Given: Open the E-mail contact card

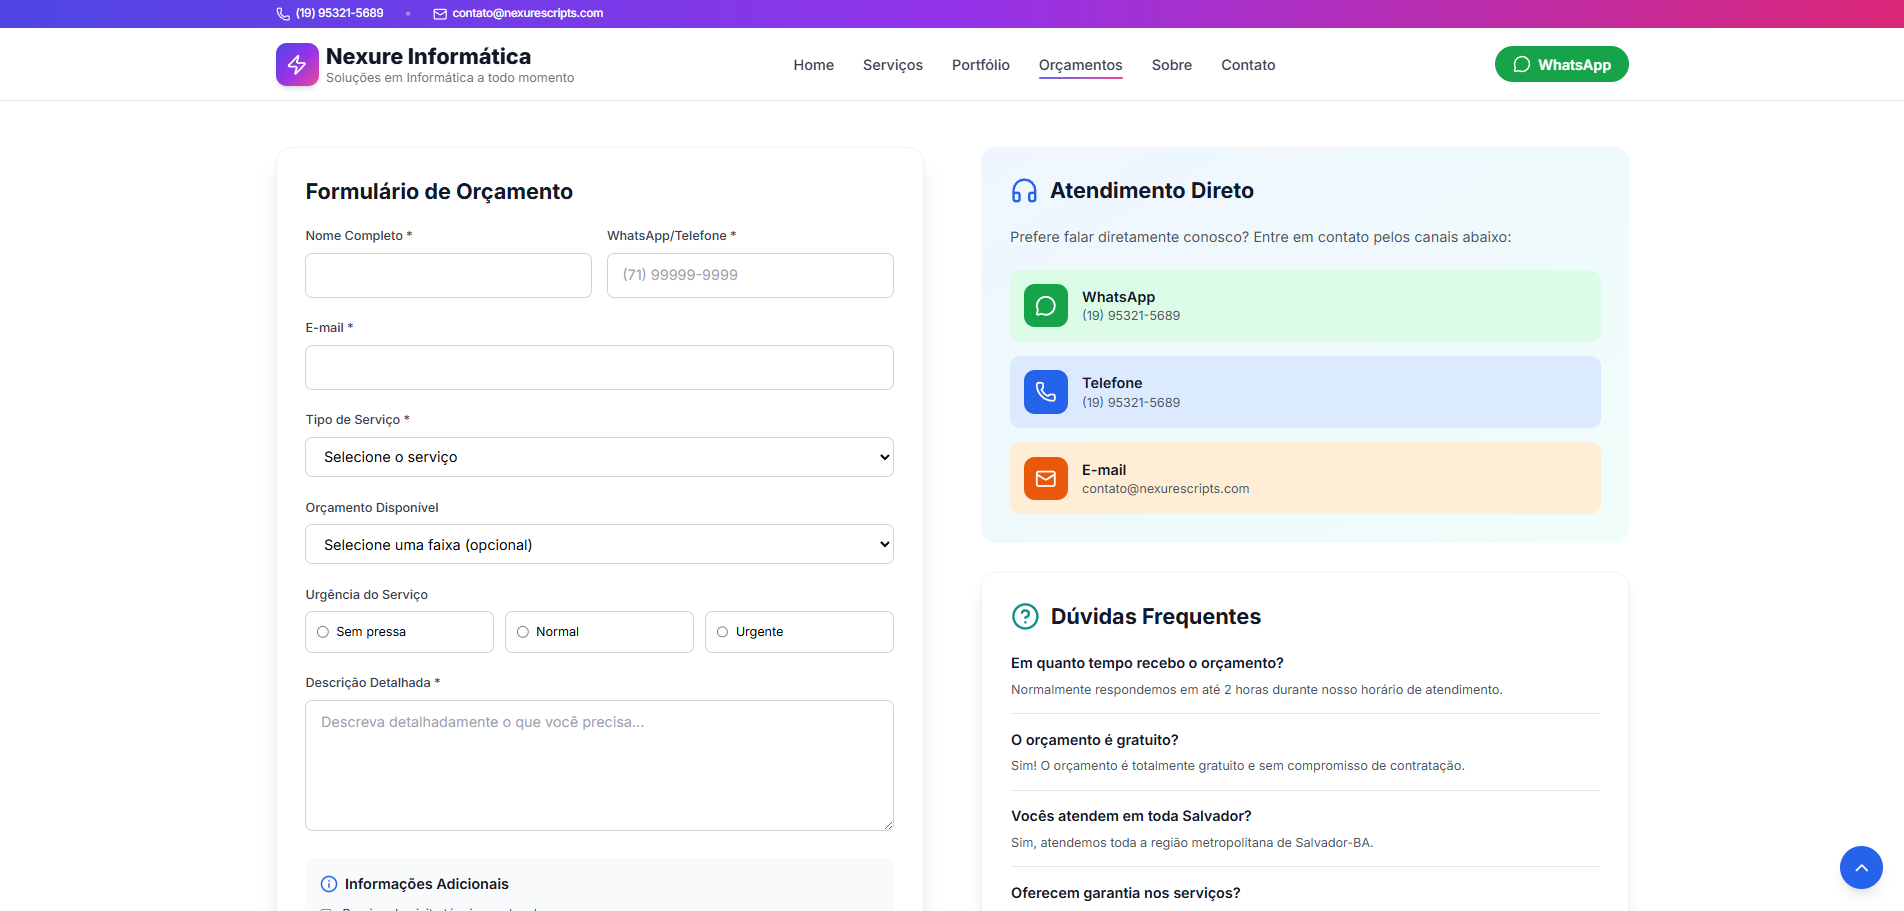Looking at the screenshot, I should pos(1305,478).
